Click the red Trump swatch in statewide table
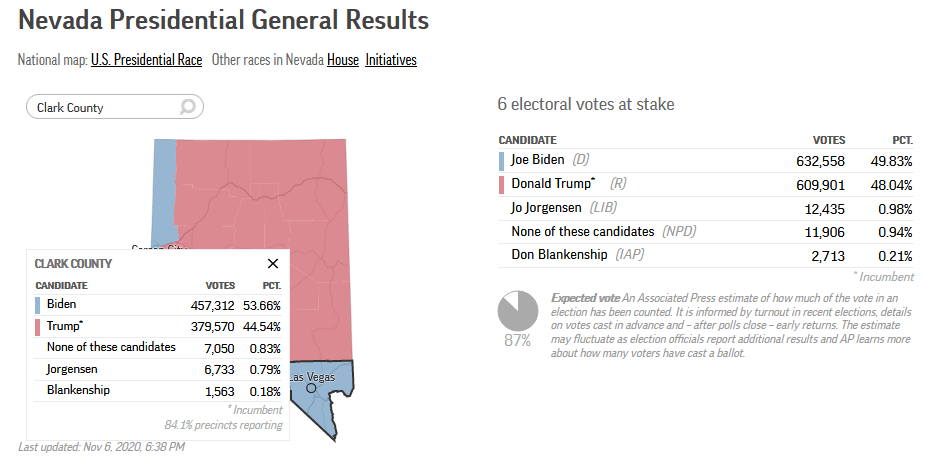 point(502,185)
